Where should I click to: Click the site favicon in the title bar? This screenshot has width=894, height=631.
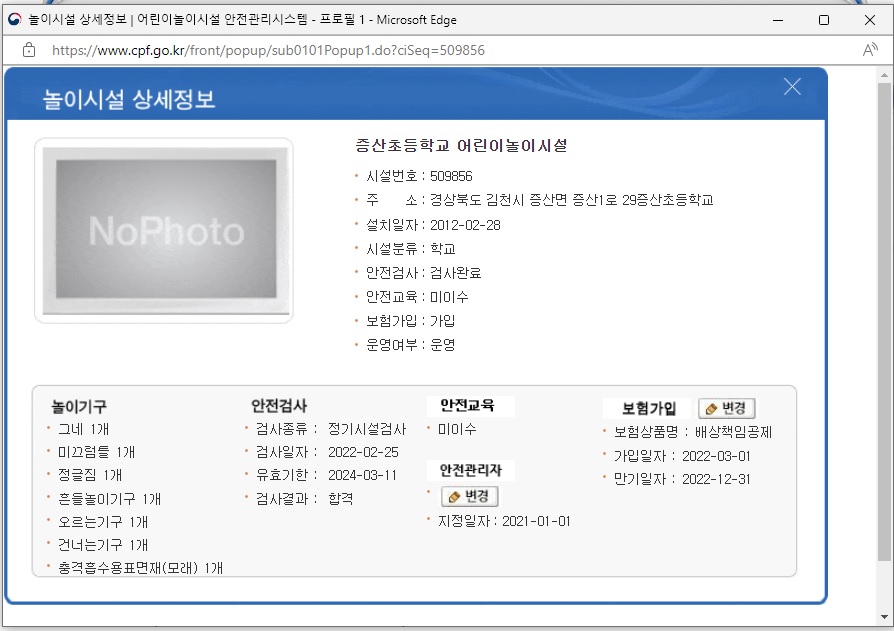(14, 19)
